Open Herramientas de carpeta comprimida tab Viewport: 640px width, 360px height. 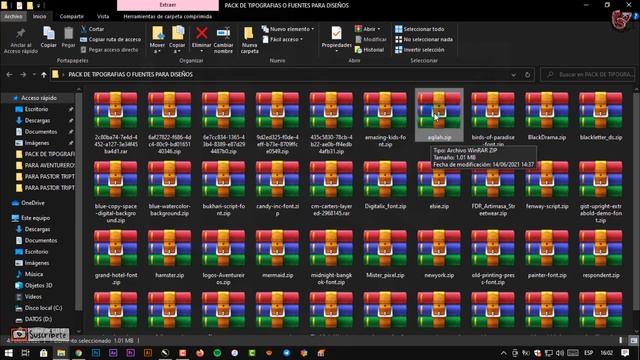click(x=167, y=16)
